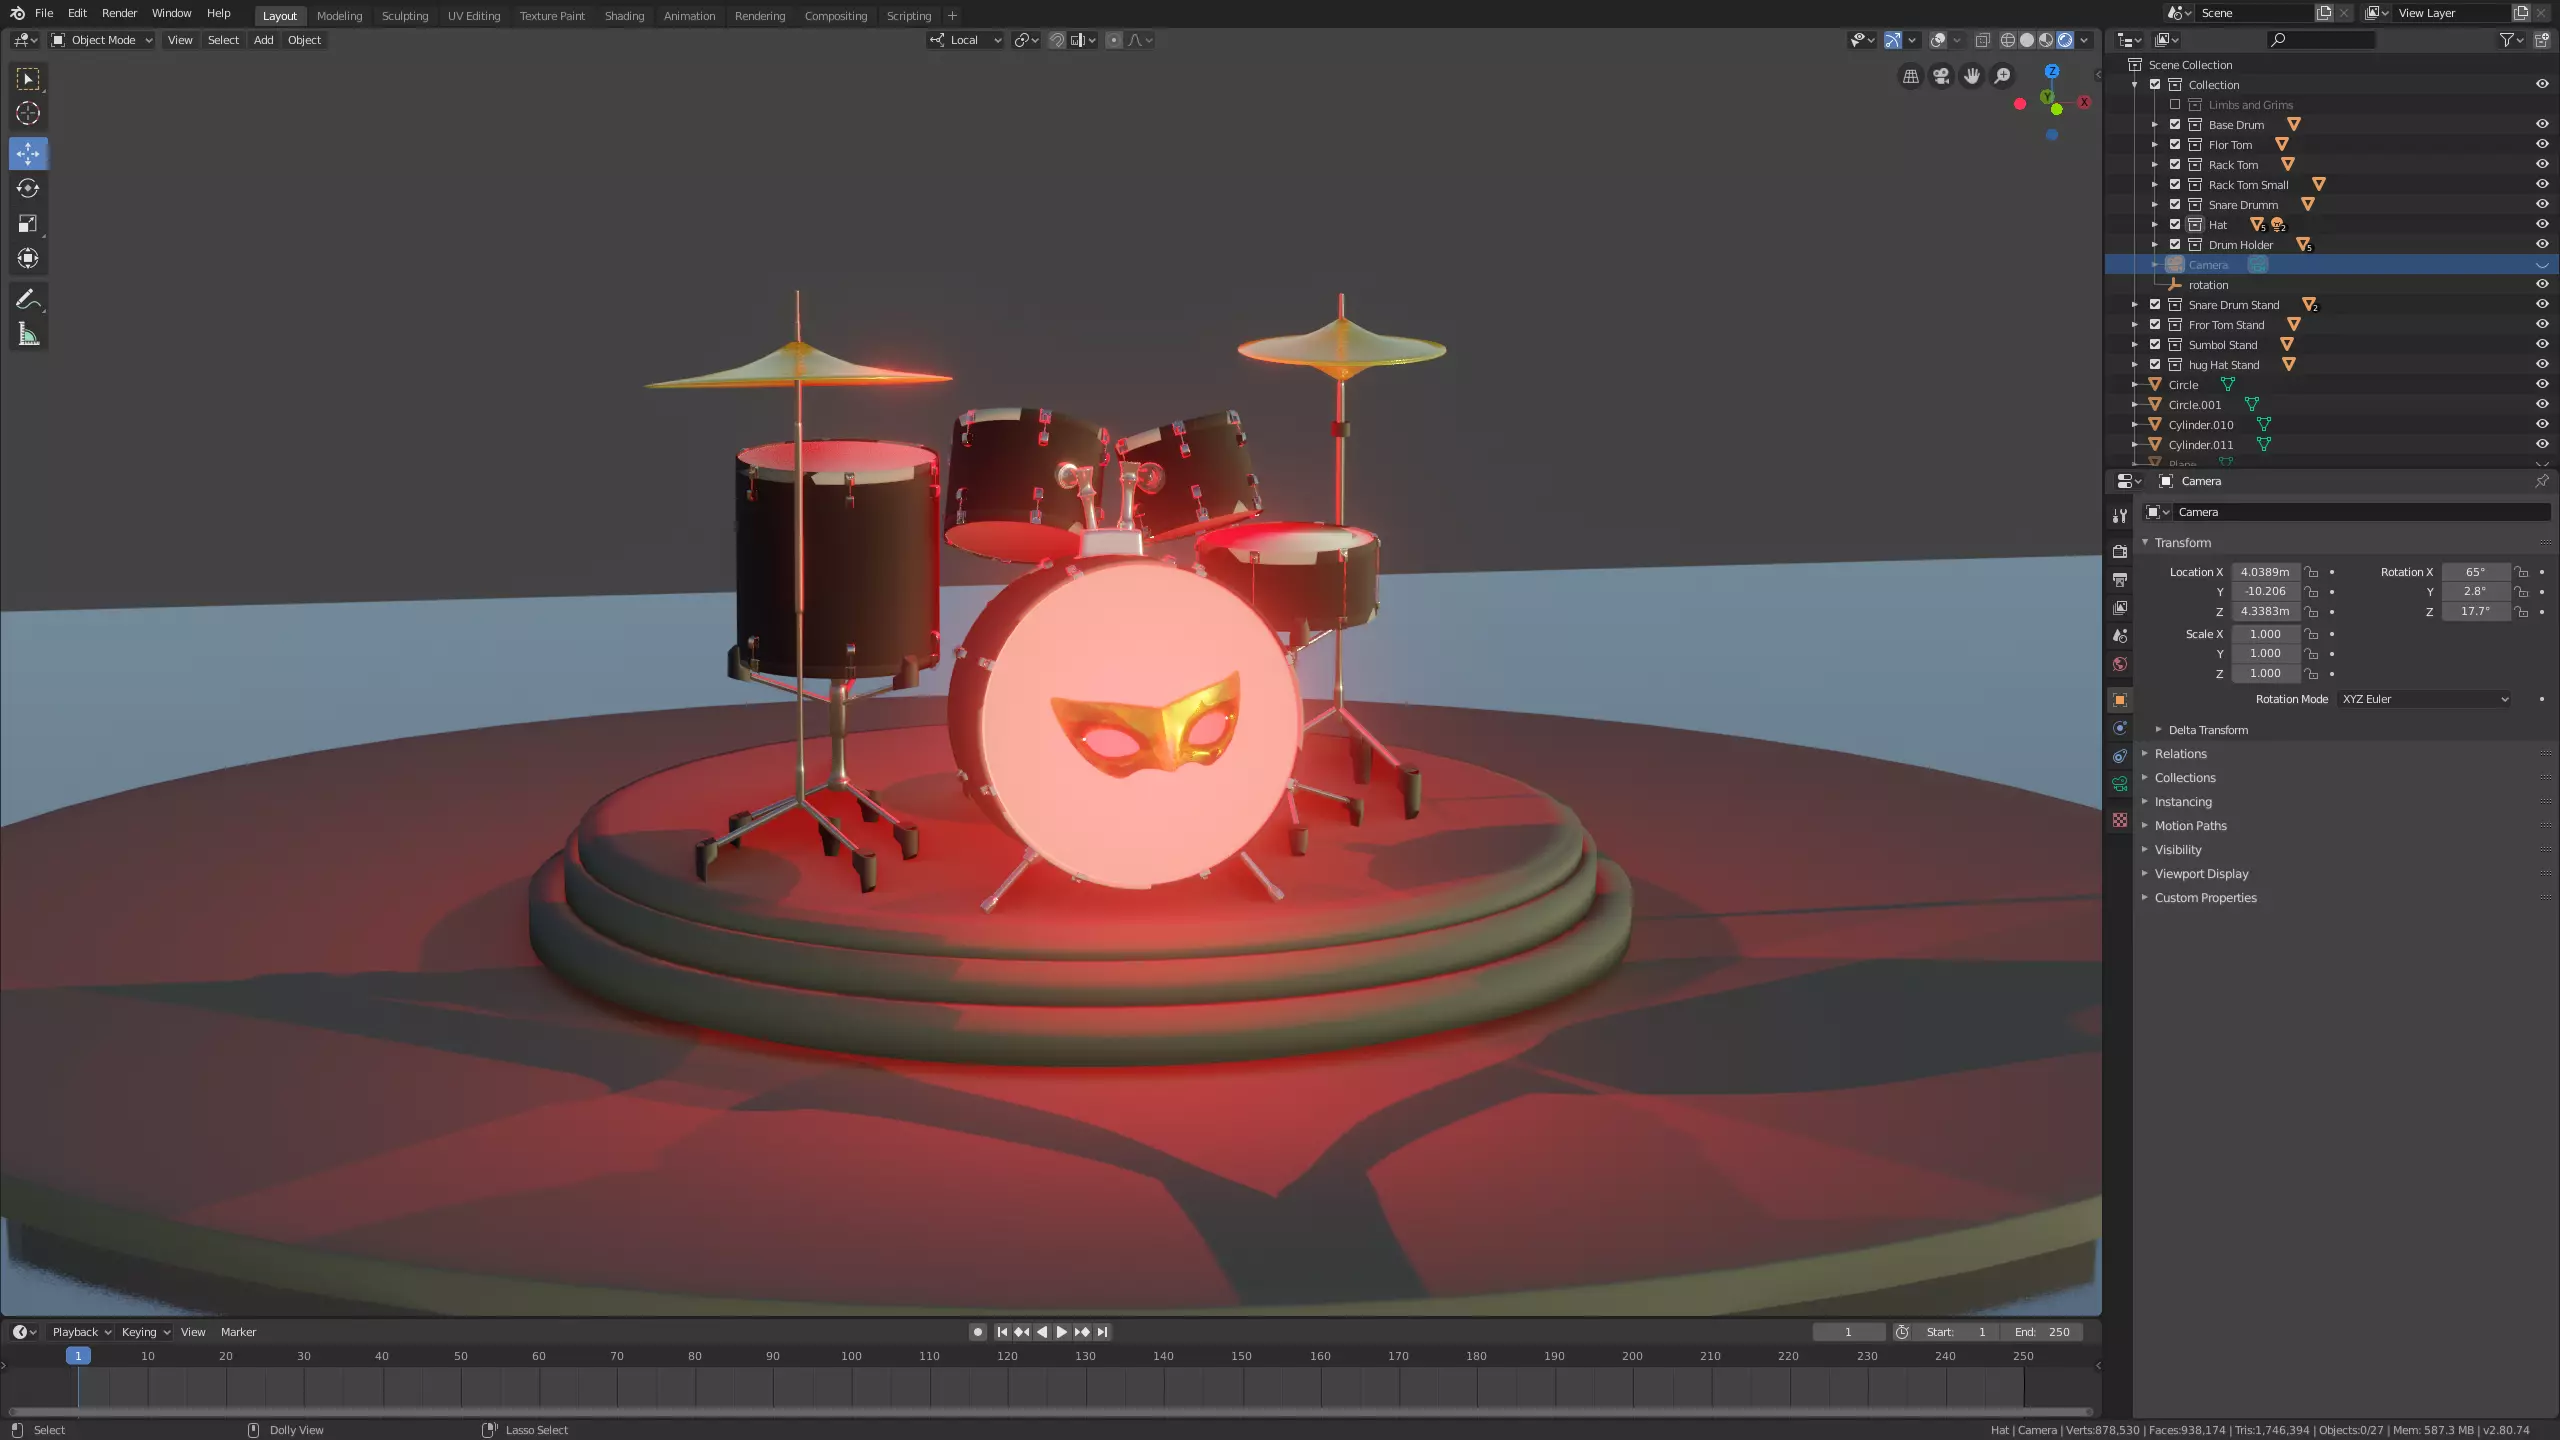Click play animation button

click(x=1061, y=1332)
